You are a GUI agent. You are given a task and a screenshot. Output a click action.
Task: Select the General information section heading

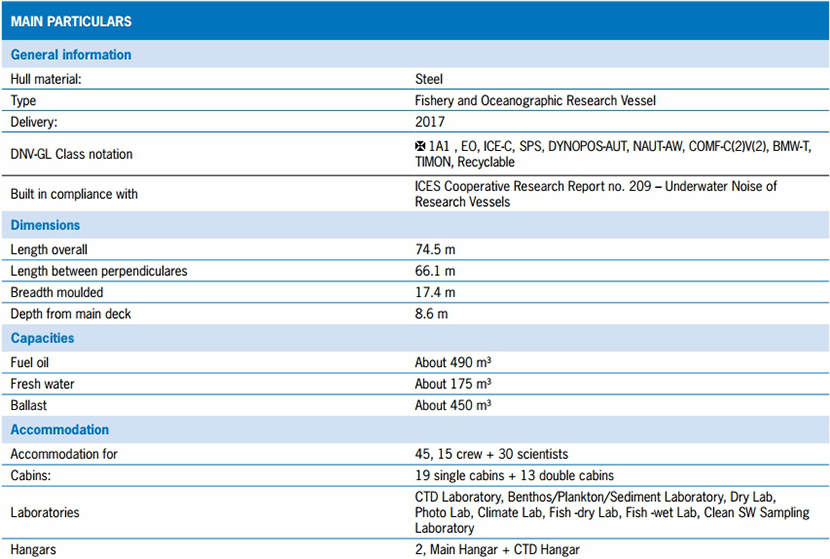click(71, 55)
